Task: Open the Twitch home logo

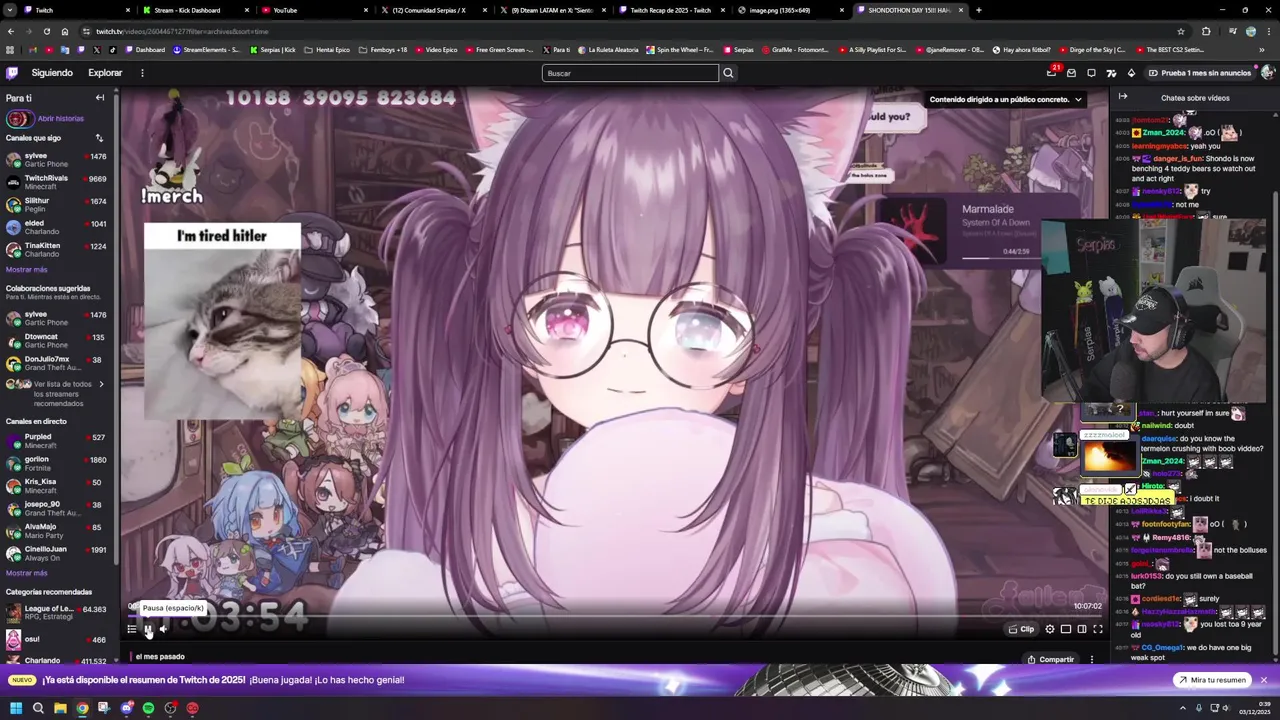Action: (x=12, y=73)
